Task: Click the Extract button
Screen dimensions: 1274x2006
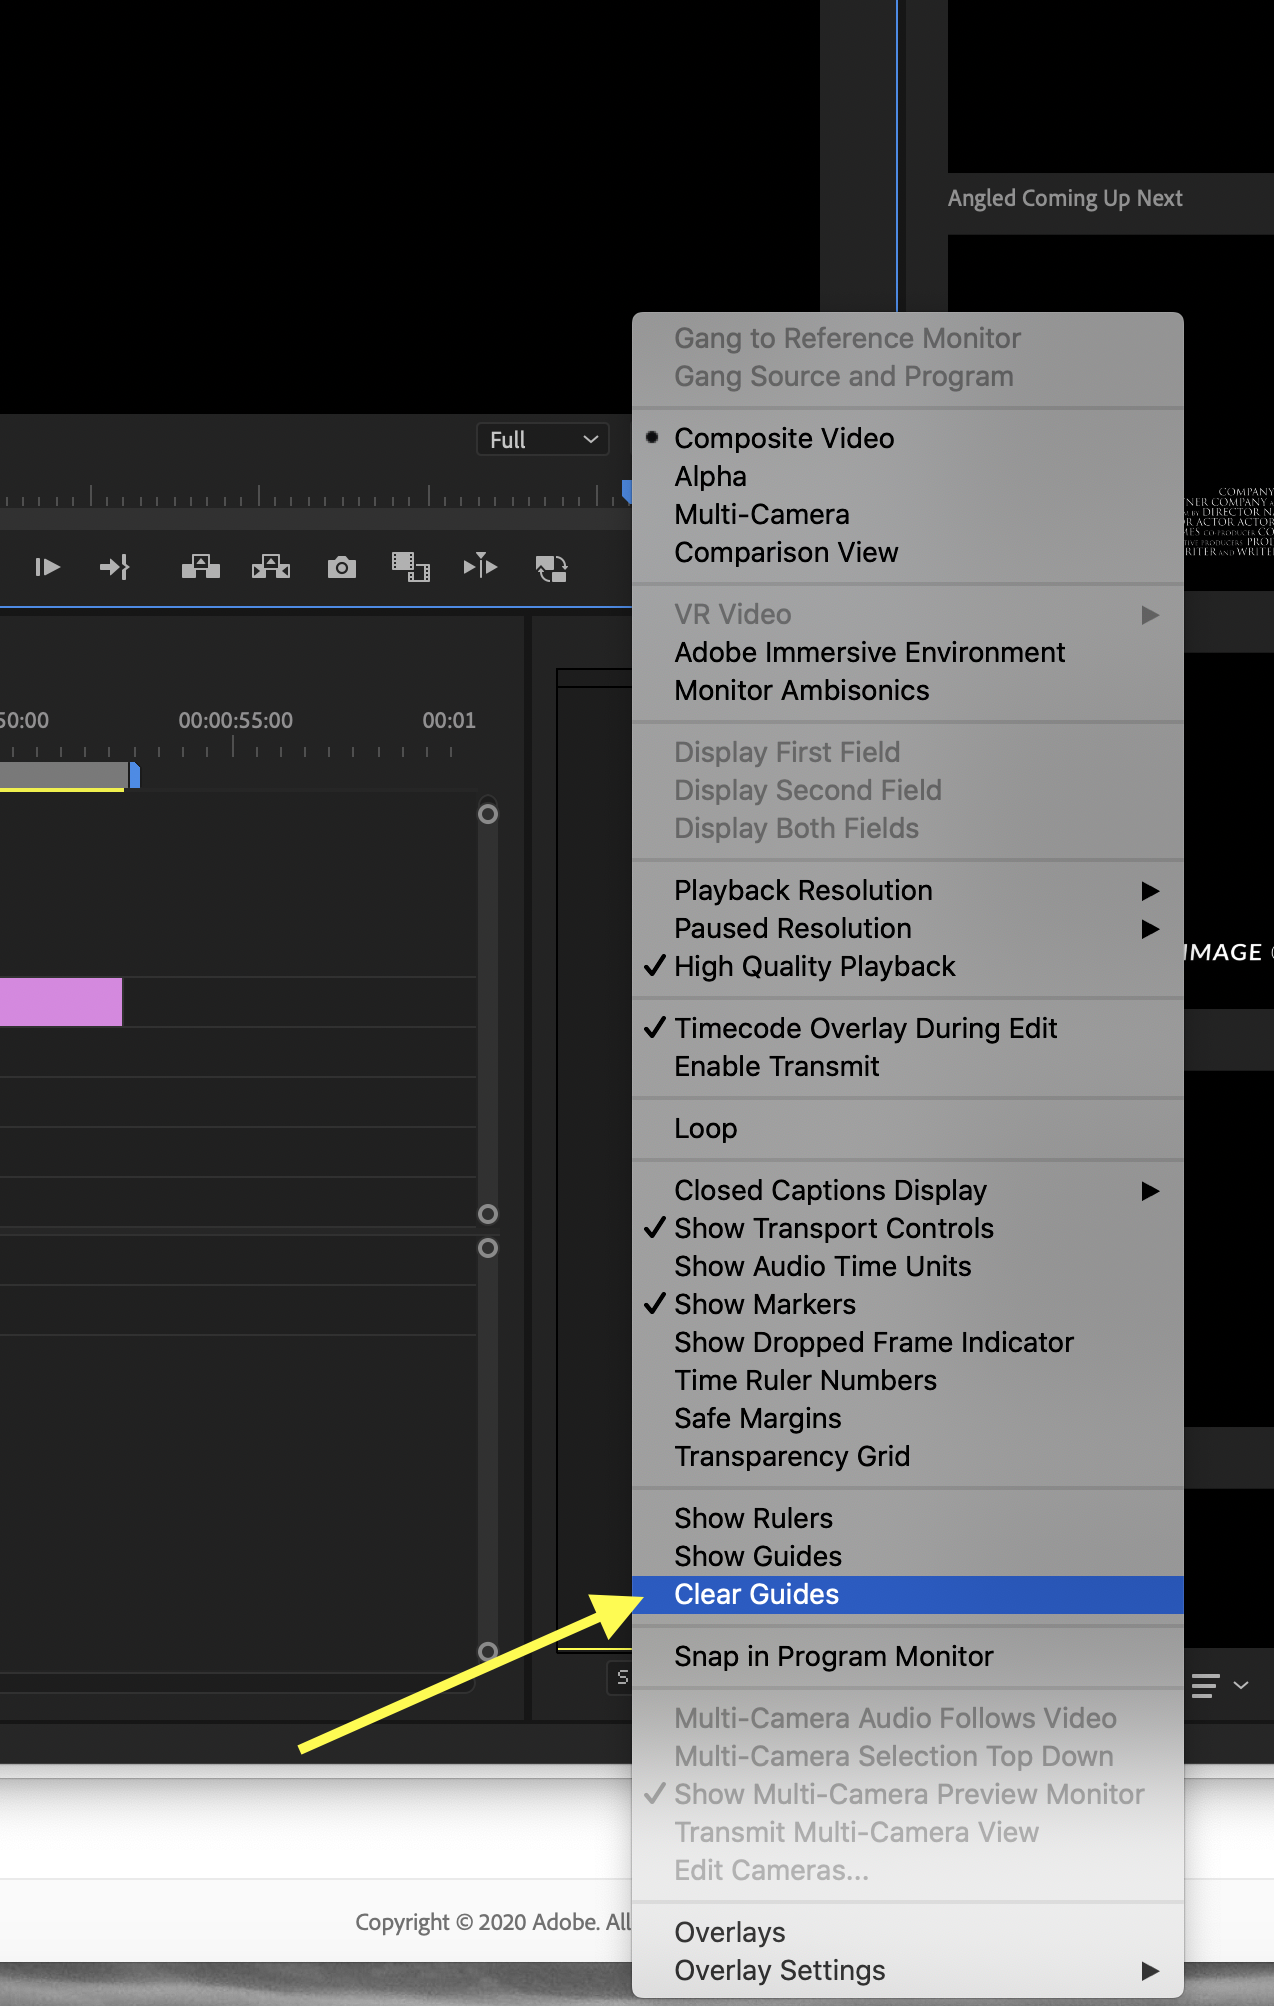Action: (270, 568)
